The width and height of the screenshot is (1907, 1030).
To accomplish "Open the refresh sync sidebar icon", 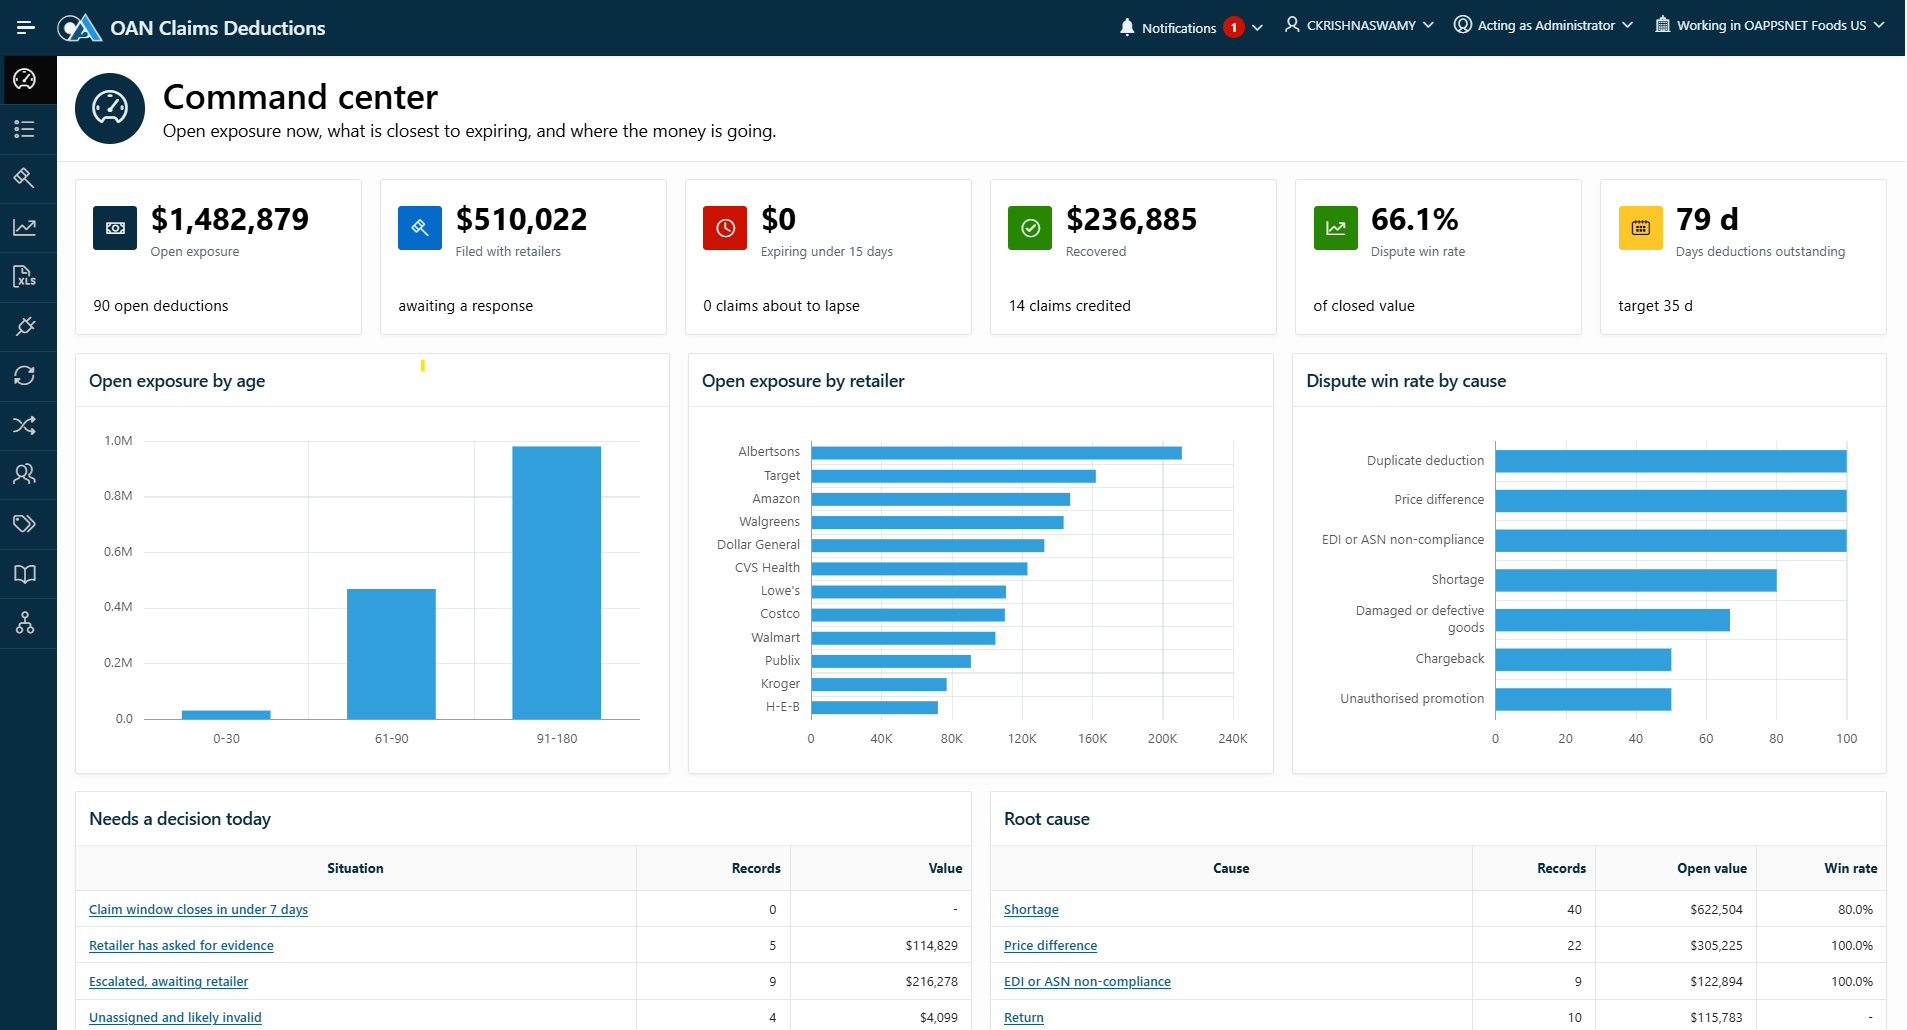I will click(25, 376).
